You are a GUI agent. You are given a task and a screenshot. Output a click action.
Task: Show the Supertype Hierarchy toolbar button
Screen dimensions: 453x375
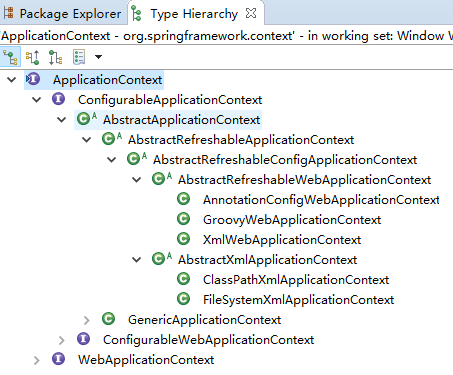[32, 57]
